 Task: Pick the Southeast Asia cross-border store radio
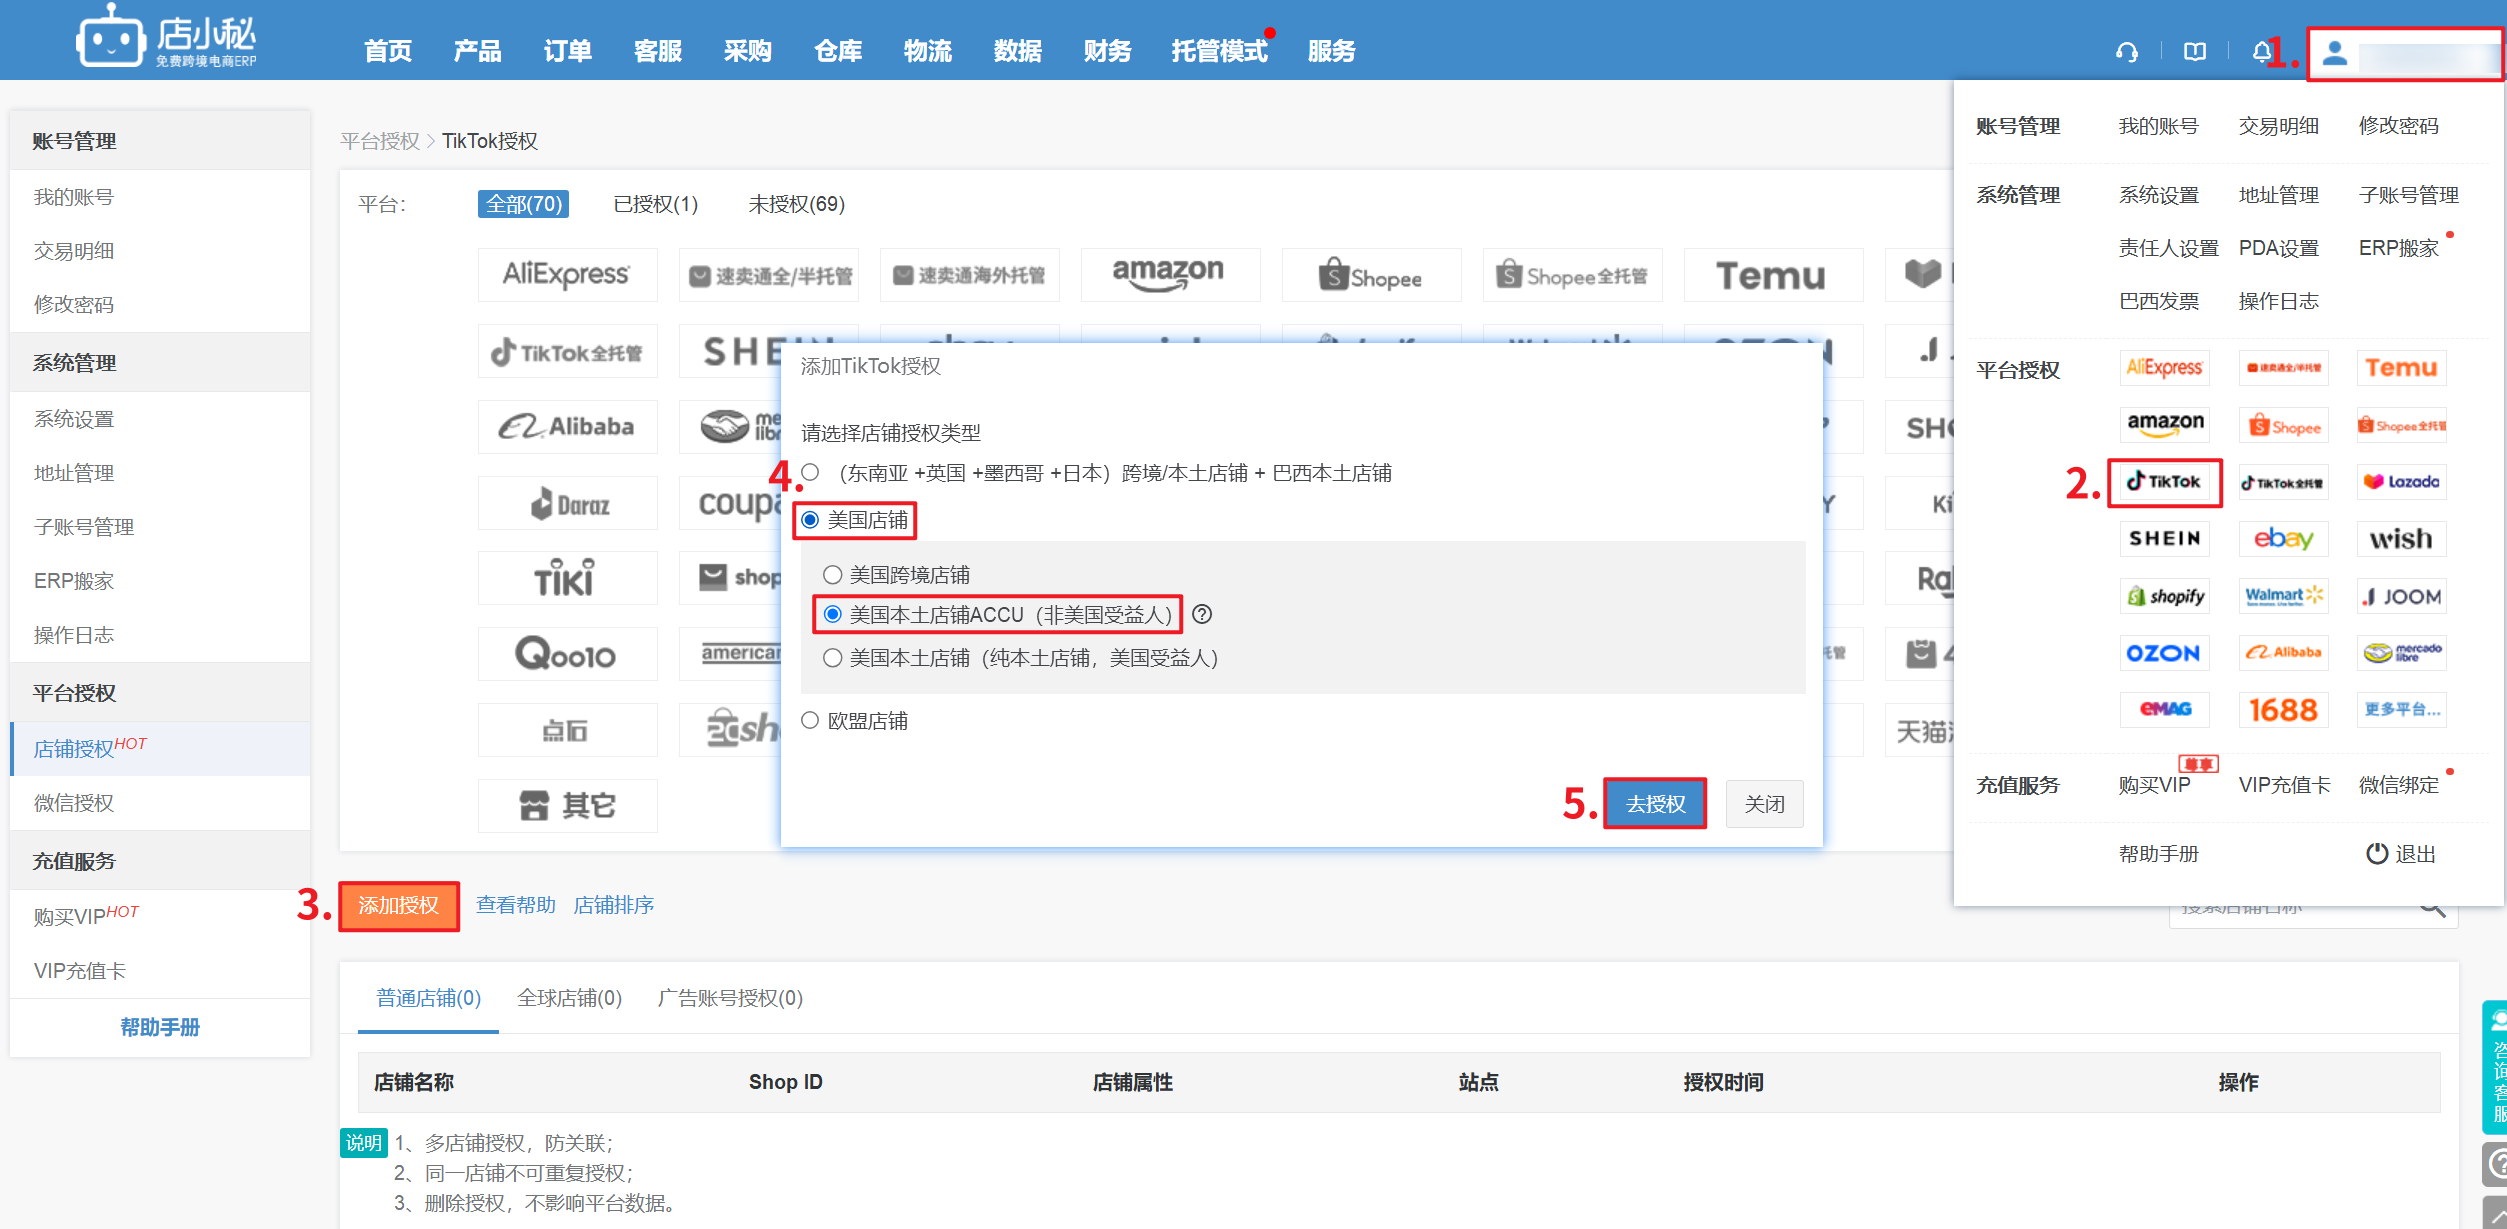click(810, 473)
